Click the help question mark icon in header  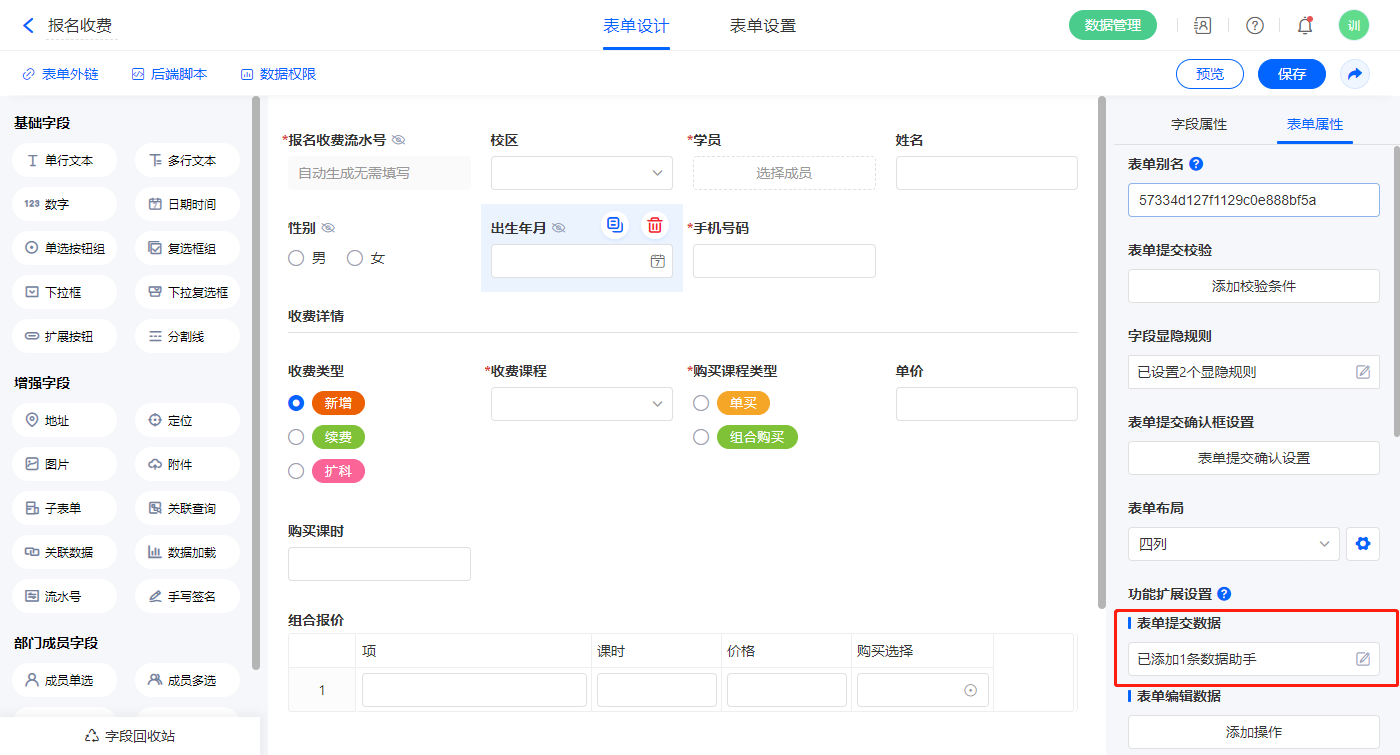point(1254,26)
